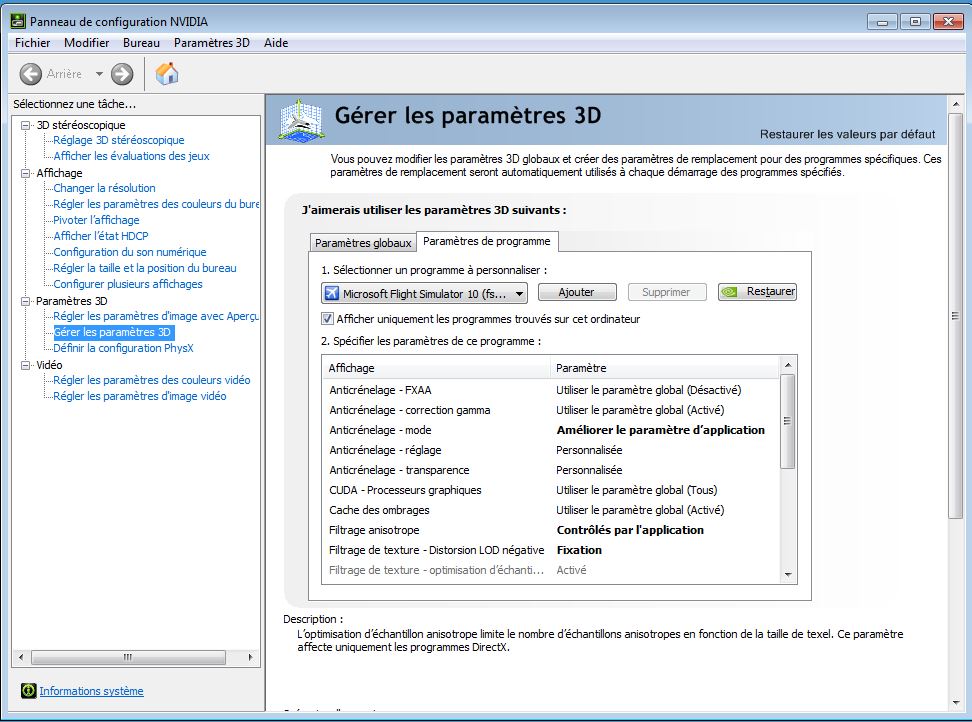
Task: Click the NVIDIA app icon in title bar
Action: [x=18, y=21]
